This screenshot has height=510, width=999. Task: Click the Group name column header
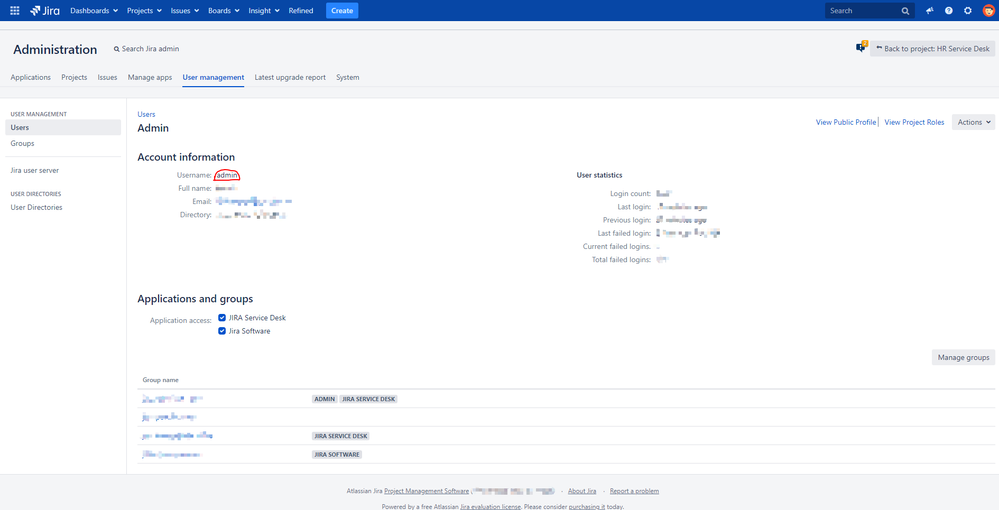[161, 380]
